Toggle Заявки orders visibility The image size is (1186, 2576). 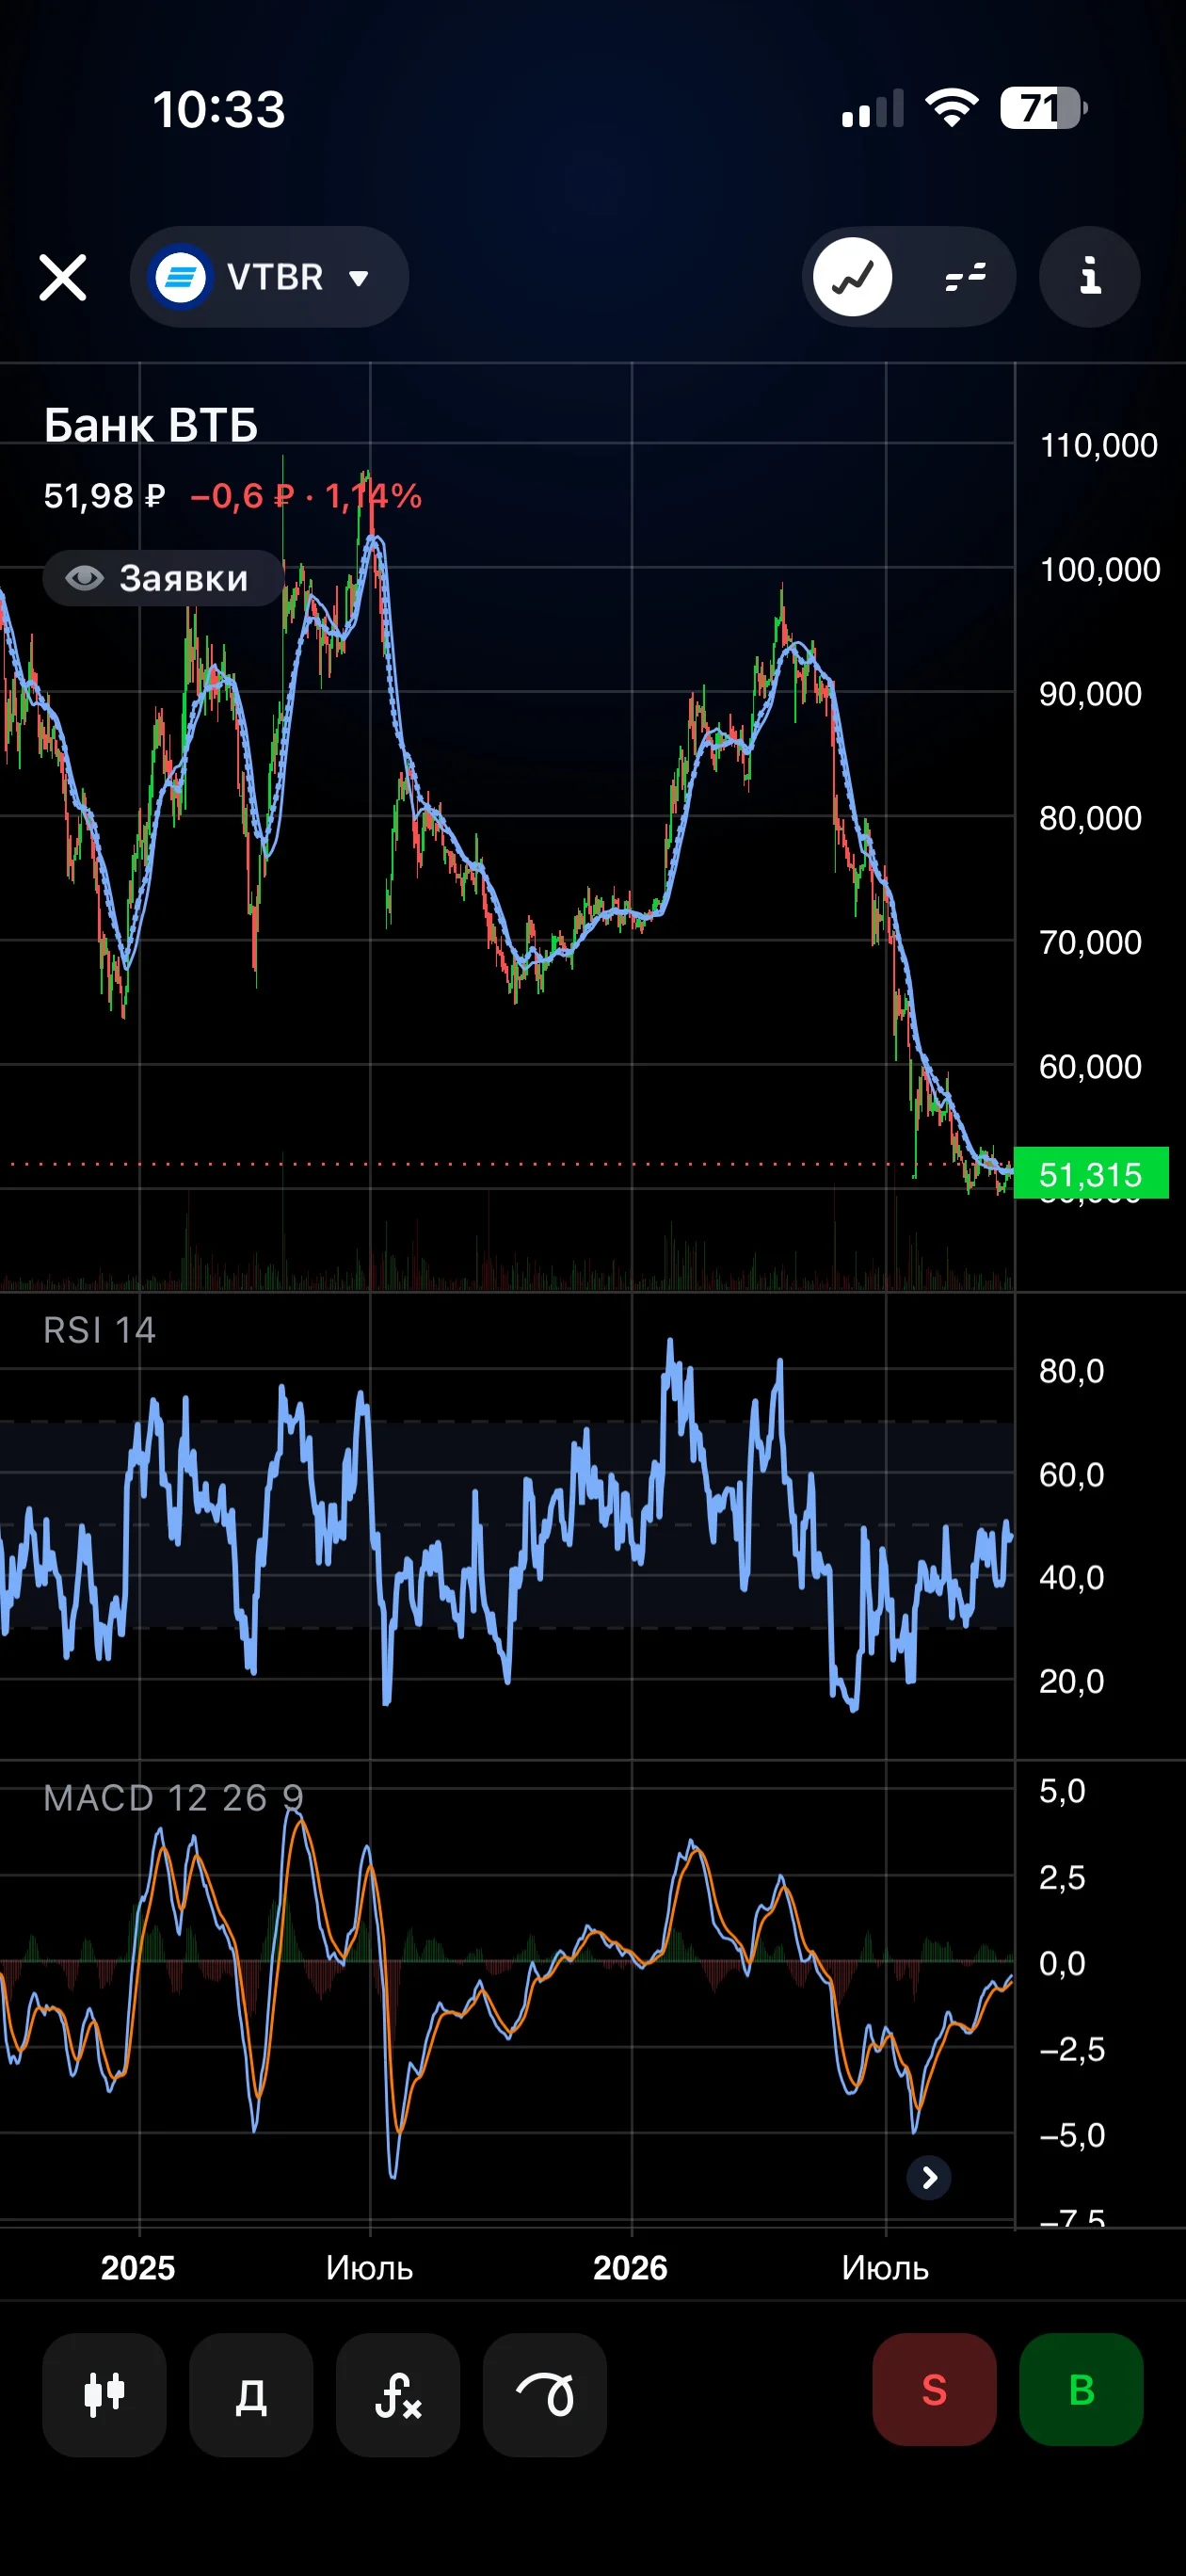tap(163, 578)
